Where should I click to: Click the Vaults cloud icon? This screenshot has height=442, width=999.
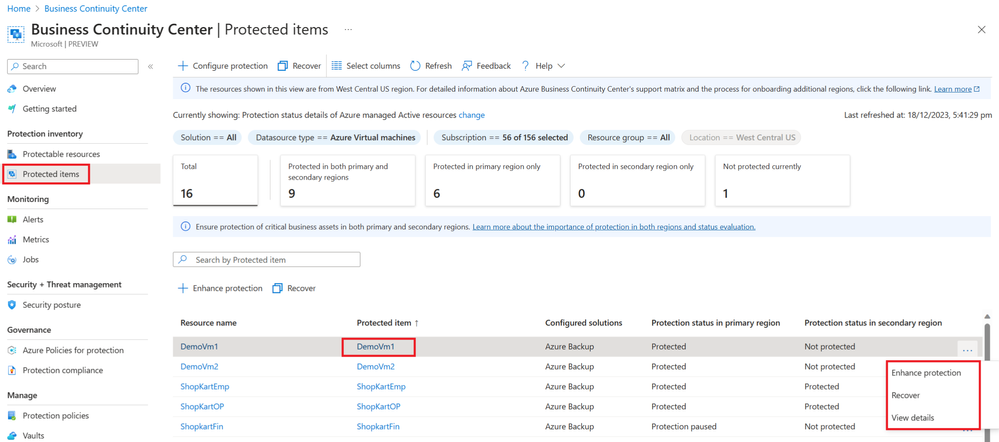[12, 436]
